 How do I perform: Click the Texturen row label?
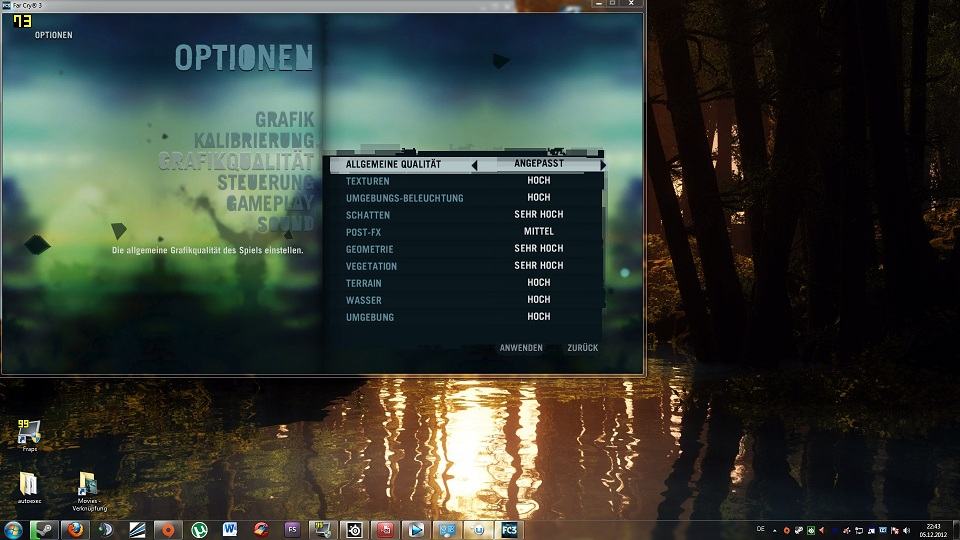(x=367, y=181)
